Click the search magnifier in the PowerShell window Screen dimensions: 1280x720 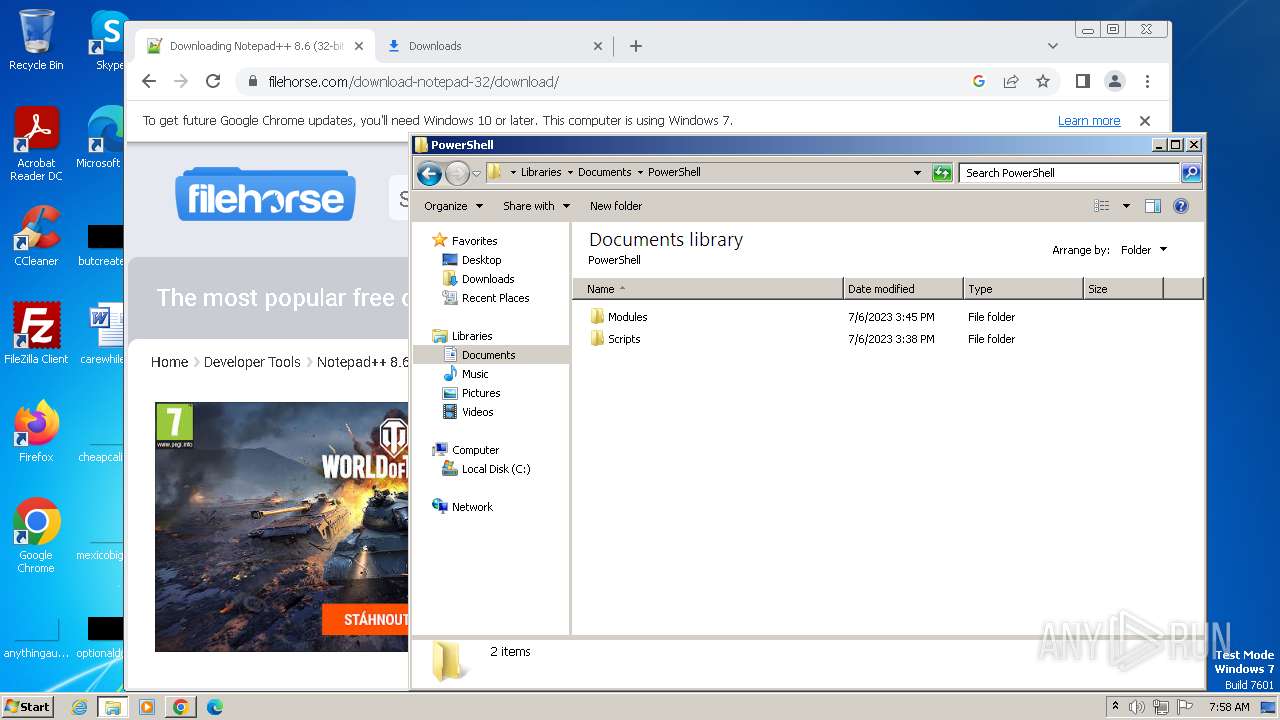point(1190,173)
